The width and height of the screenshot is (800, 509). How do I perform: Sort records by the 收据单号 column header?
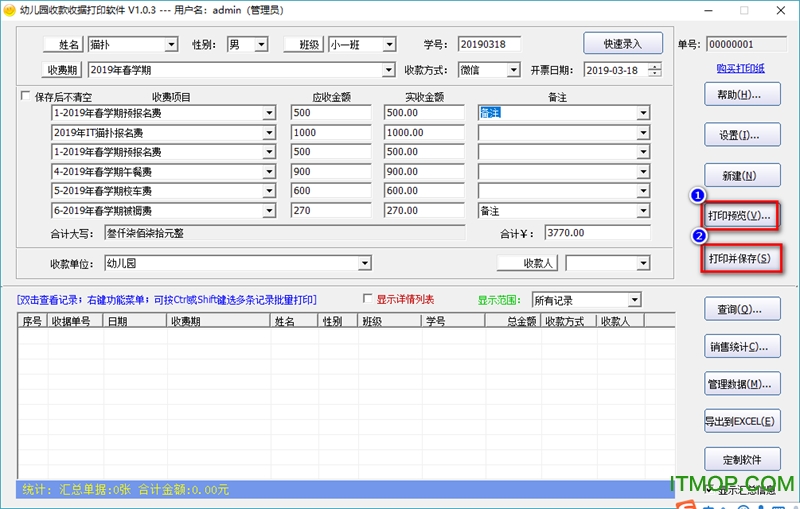tap(74, 322)
